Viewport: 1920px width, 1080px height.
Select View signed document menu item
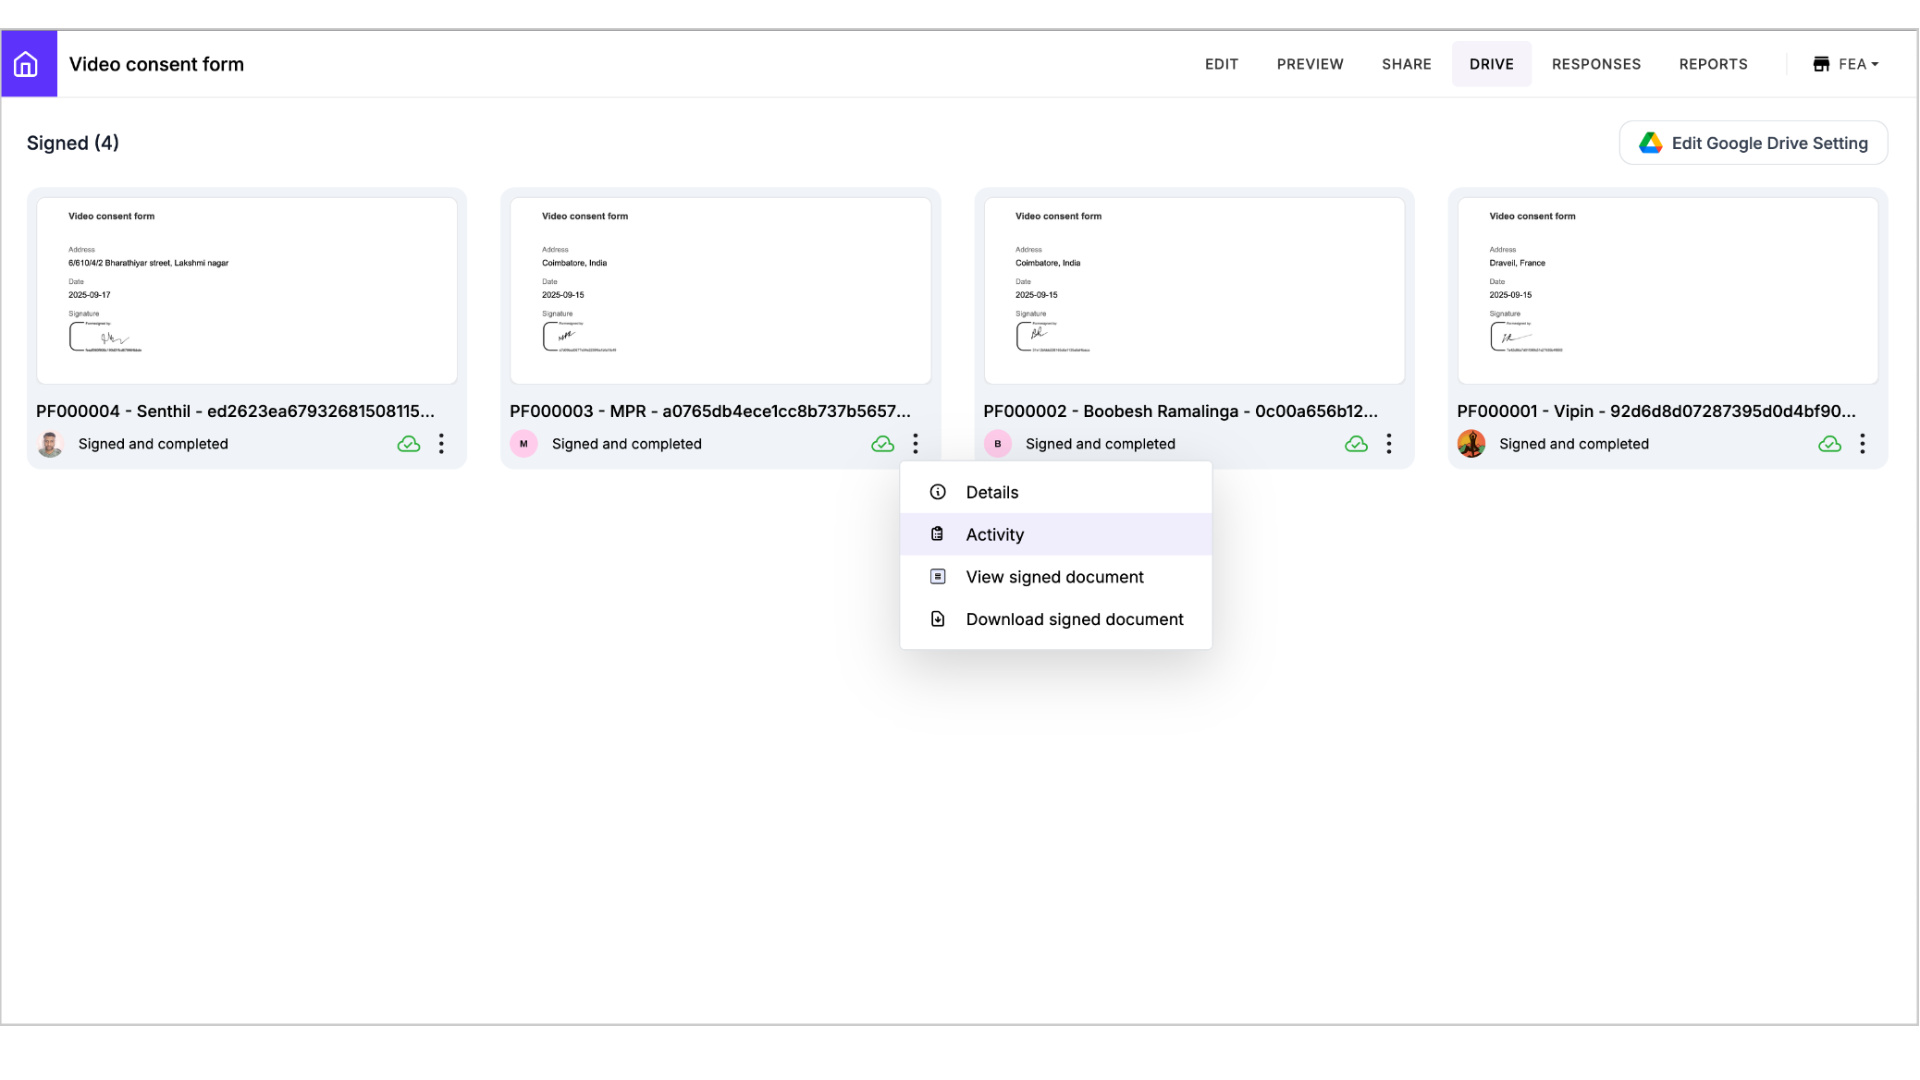point(1056,577)
